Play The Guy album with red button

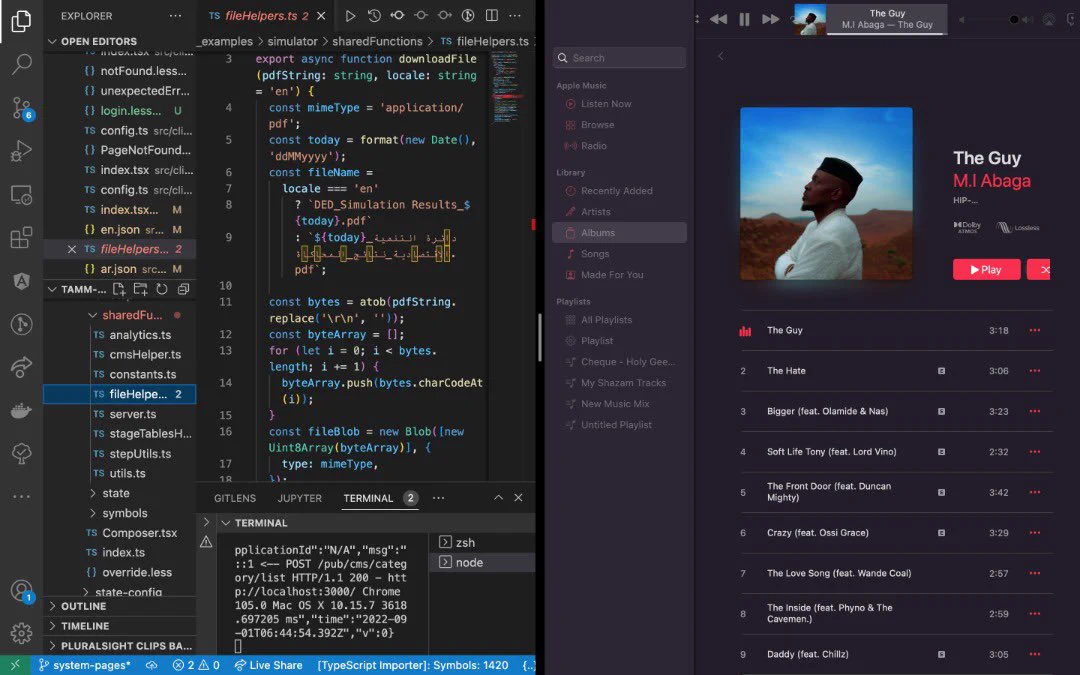pyautogui.click(x=986, y=269)
